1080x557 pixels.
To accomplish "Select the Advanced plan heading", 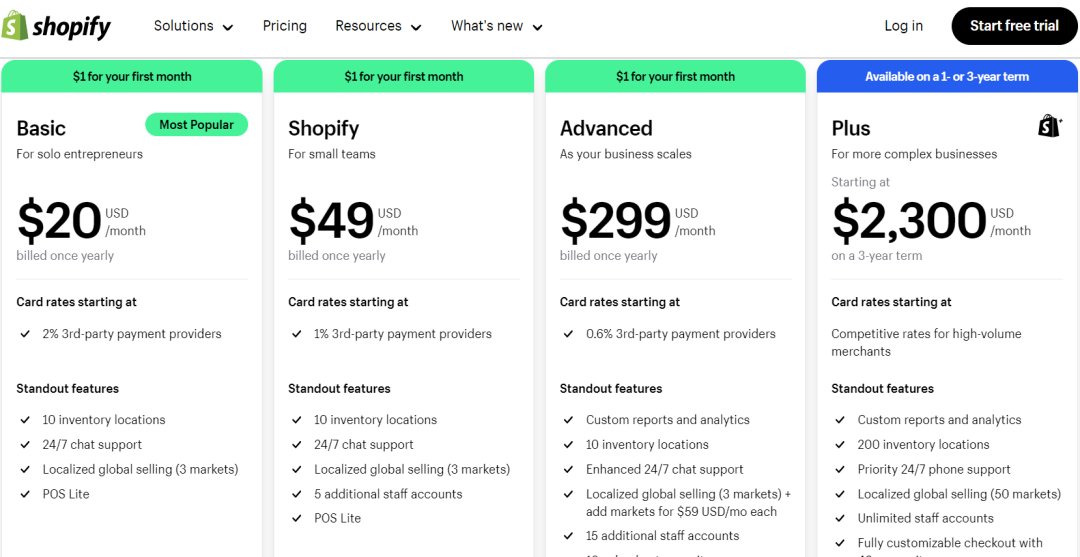I will coord(606,128).
